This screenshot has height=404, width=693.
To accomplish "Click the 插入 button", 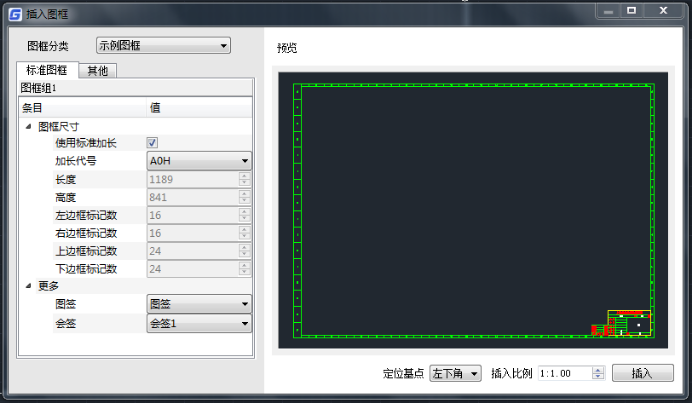I will (641, 373).
